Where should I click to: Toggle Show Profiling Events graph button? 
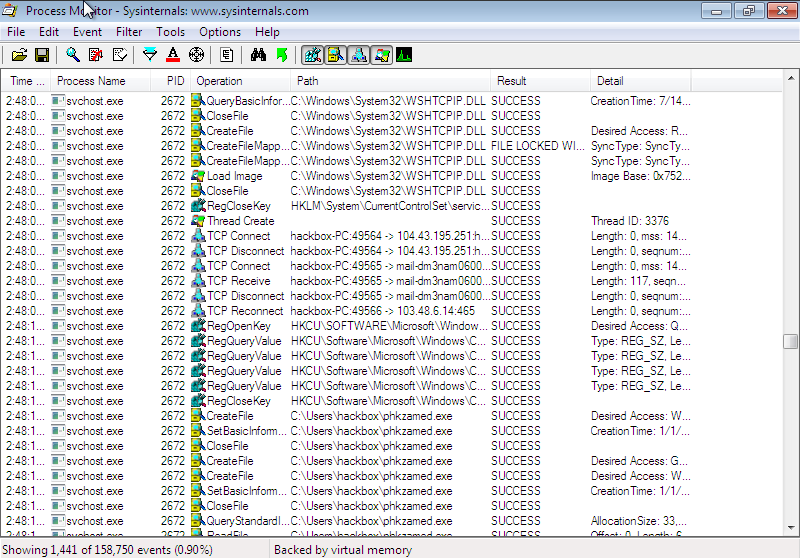[x=404, y=55]
